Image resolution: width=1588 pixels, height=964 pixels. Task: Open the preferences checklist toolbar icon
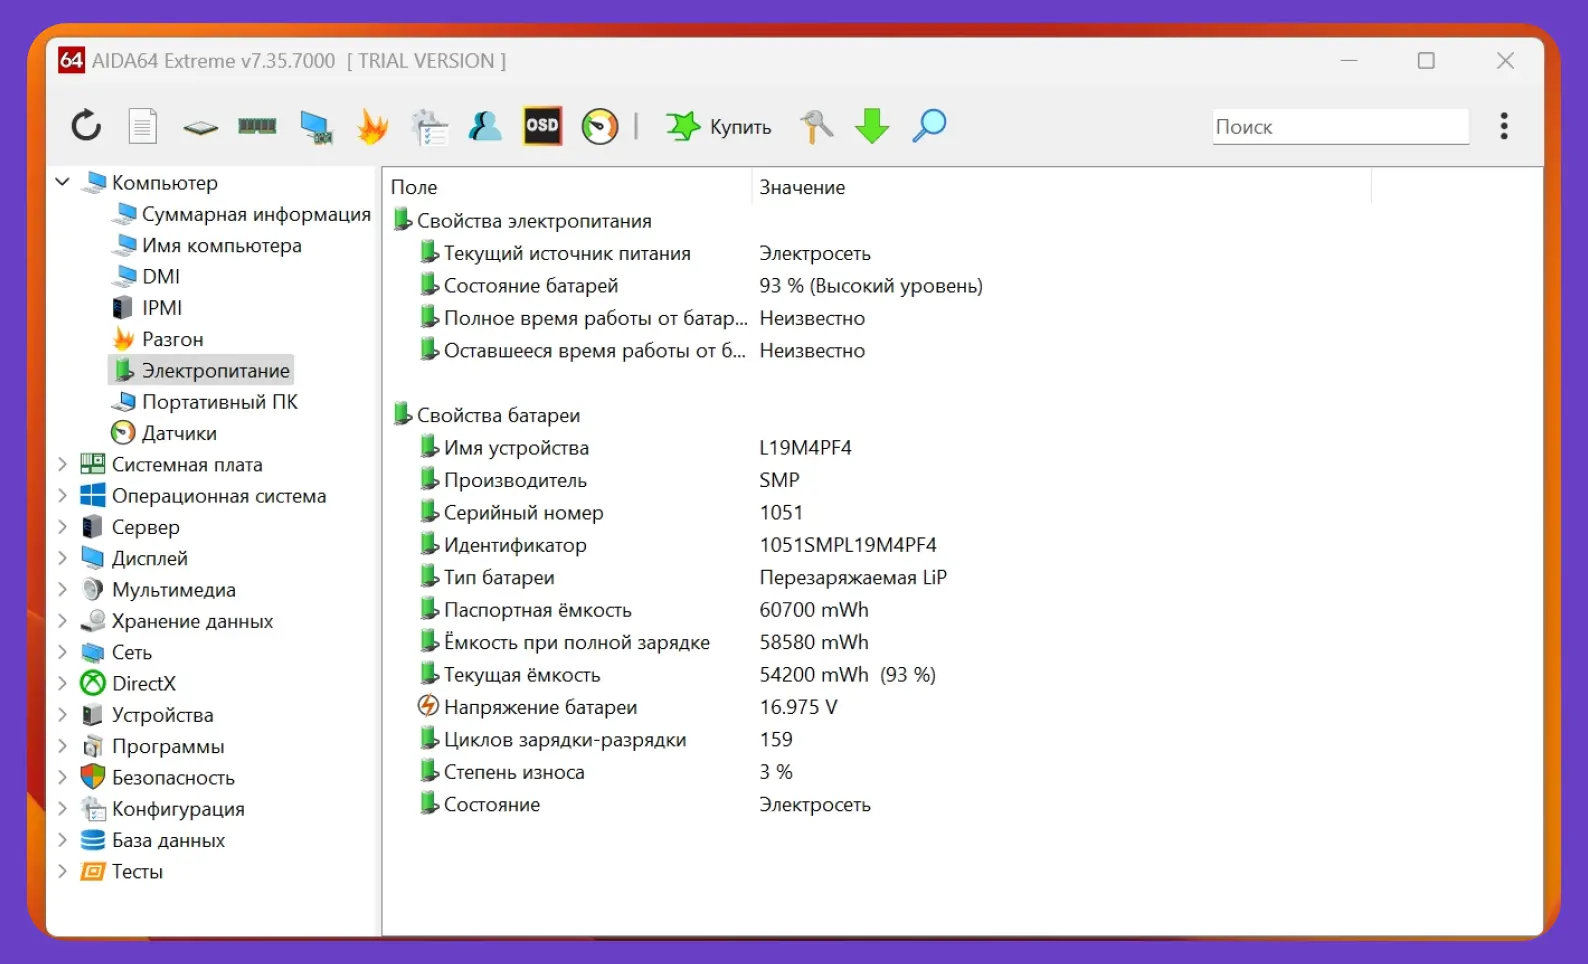[x=430, y=126]
